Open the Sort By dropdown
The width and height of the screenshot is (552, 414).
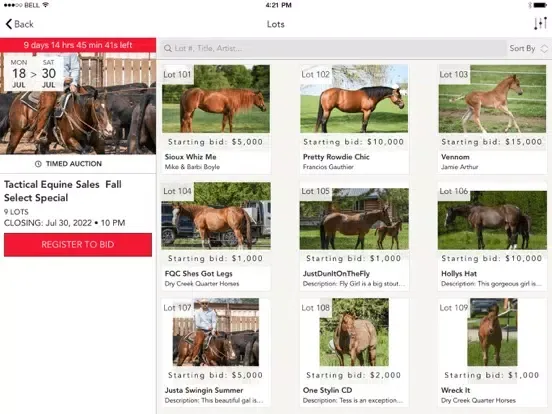click(x=528, y=48)
